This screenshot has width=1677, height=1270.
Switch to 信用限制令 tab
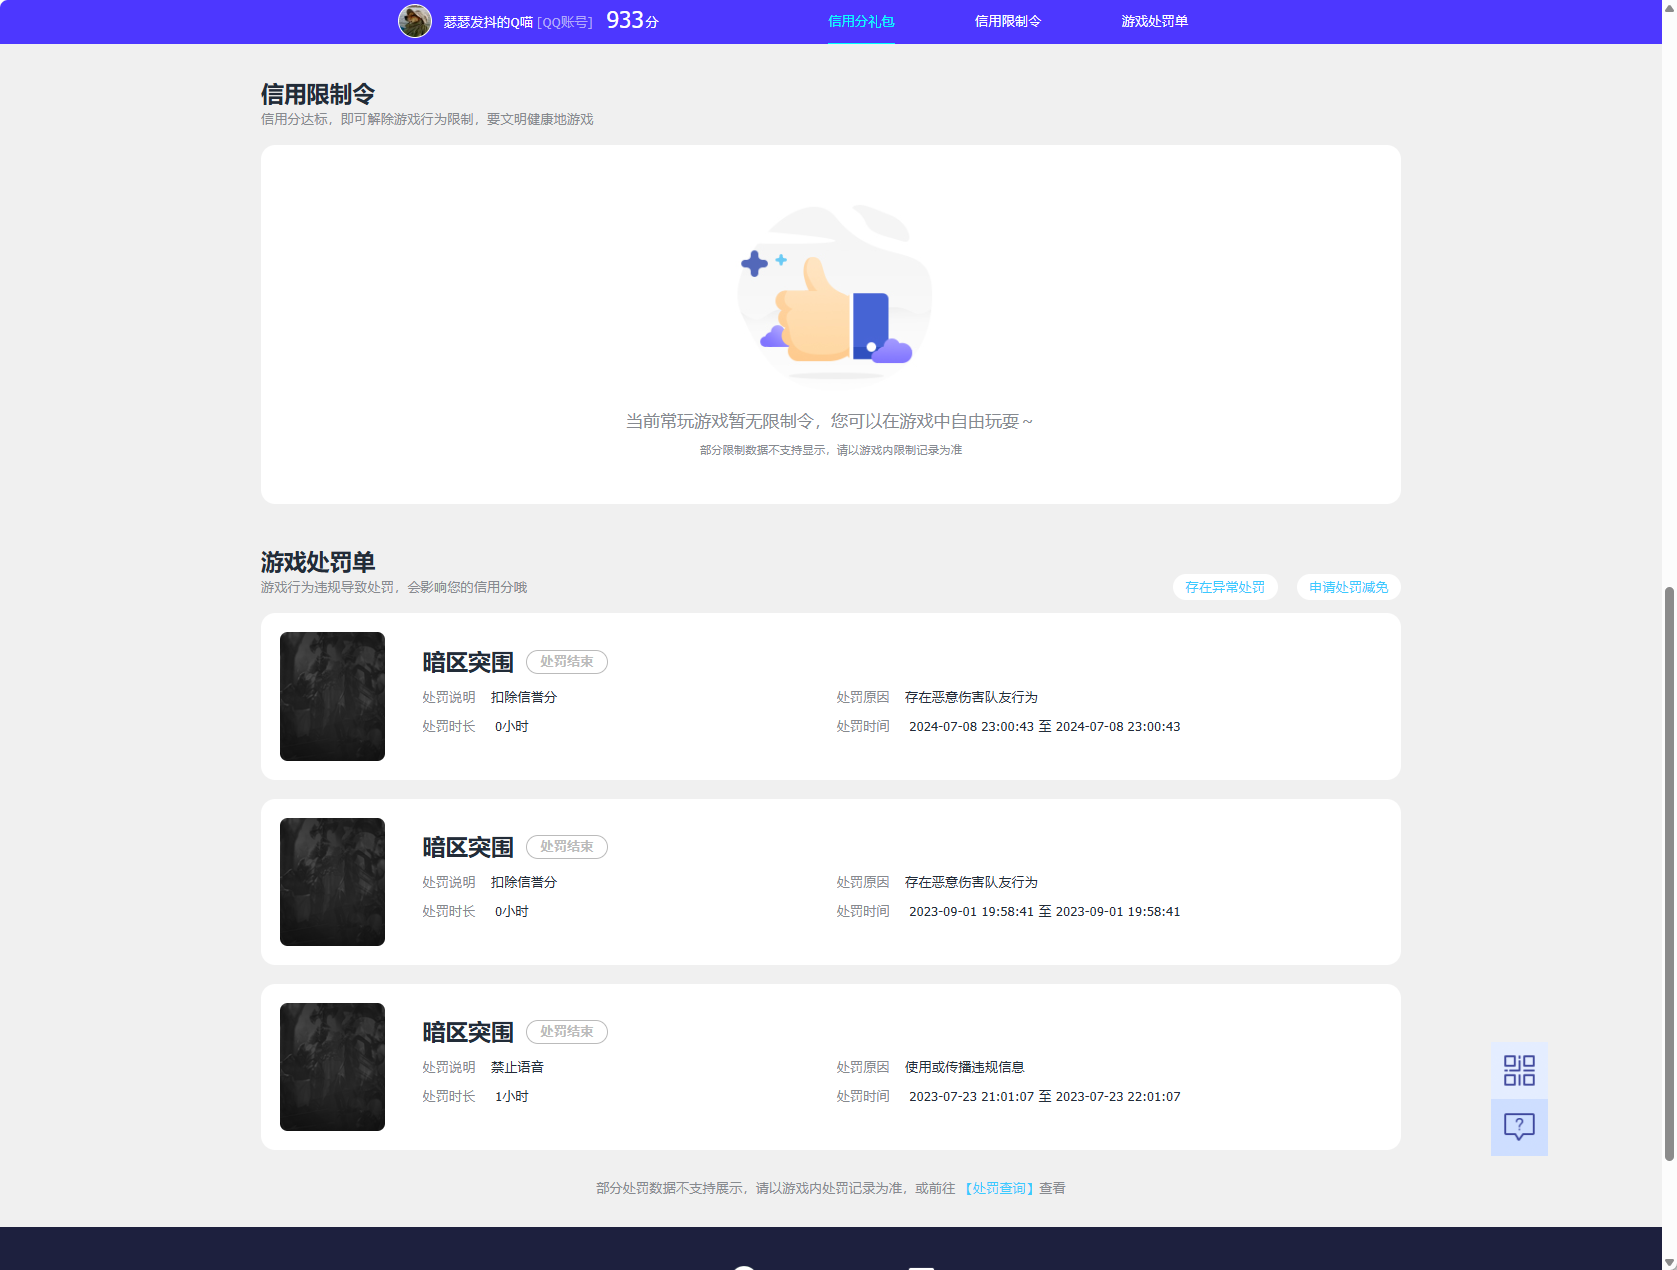point(1008,21)
